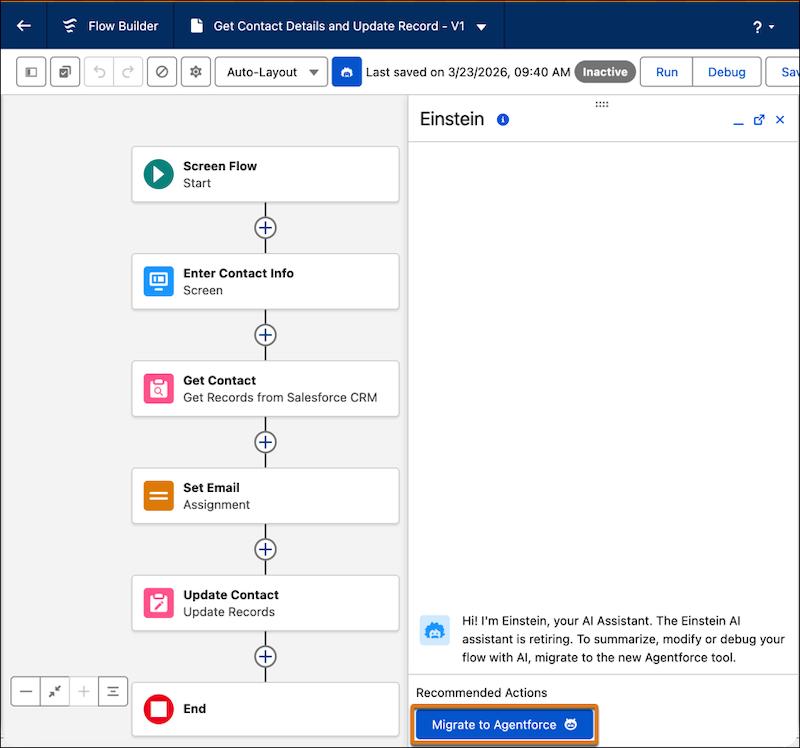Click the Recommended Actions heading
The height and width of the screenshot is (748, 800).
click(482, 692)
